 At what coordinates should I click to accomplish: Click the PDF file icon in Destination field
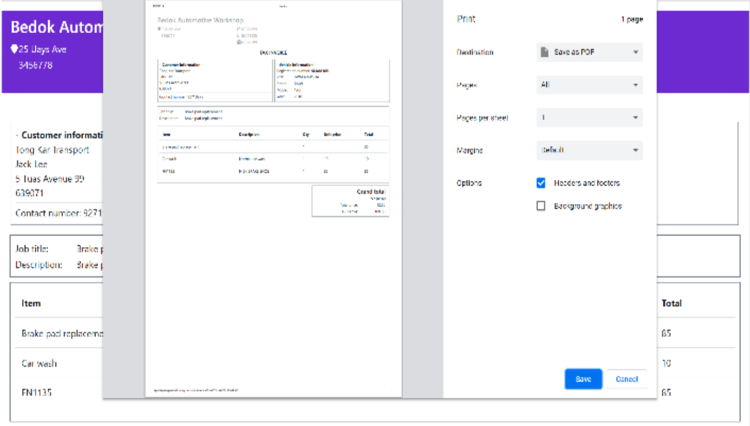coord(543,51)
